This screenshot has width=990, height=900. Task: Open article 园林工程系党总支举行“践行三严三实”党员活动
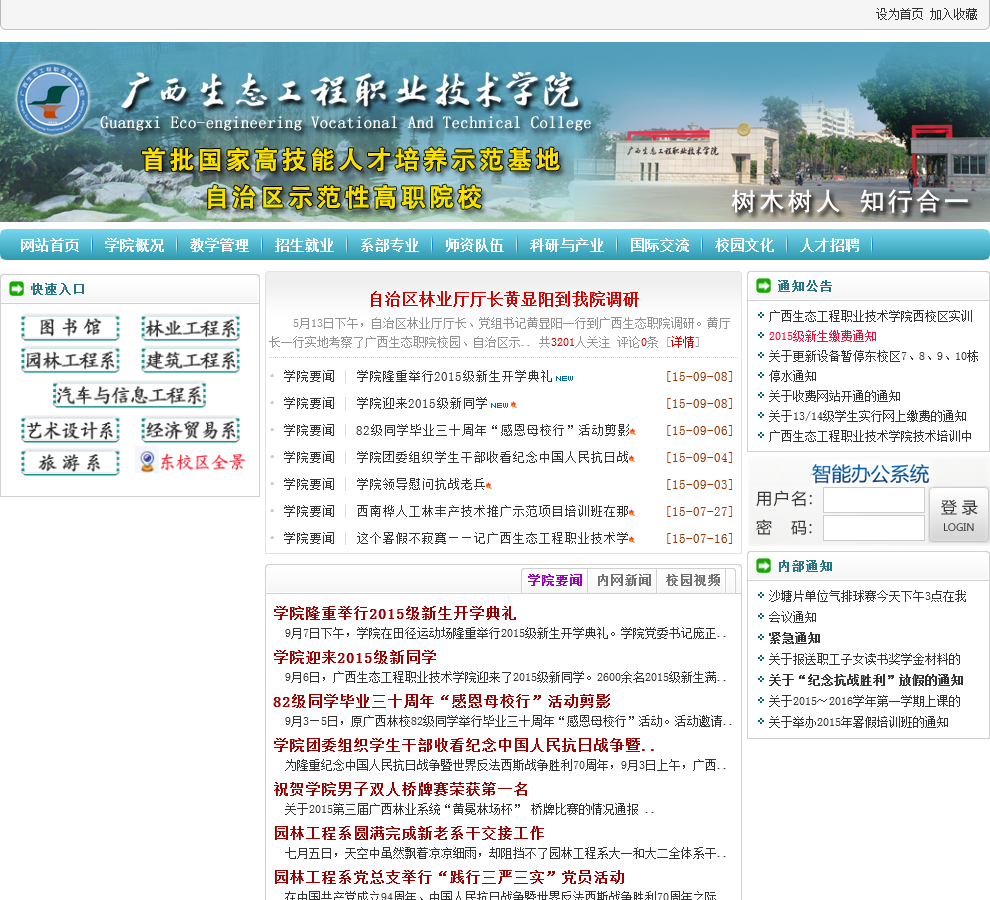[449, 878]
